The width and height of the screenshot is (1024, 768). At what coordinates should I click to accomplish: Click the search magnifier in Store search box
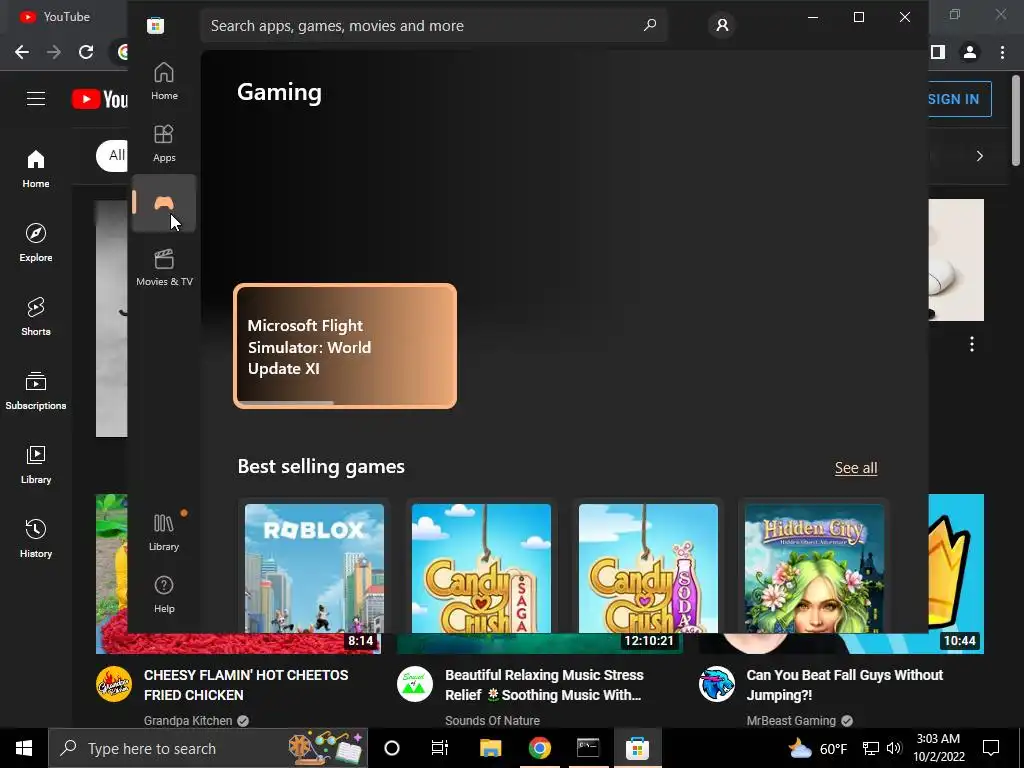(x=650, y=25)
